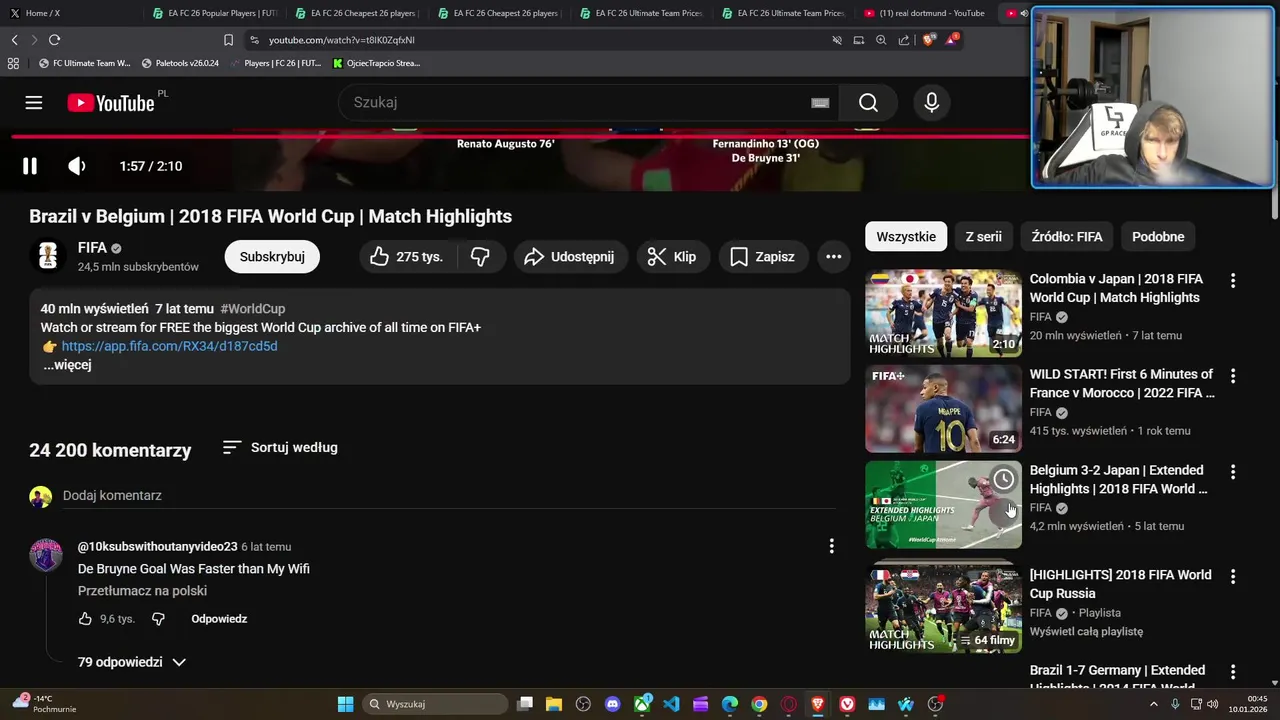Like the De Bruyne Wifi comment
Screen dimensions: 1280x720
pyautogui.click(x=86, y=619)
